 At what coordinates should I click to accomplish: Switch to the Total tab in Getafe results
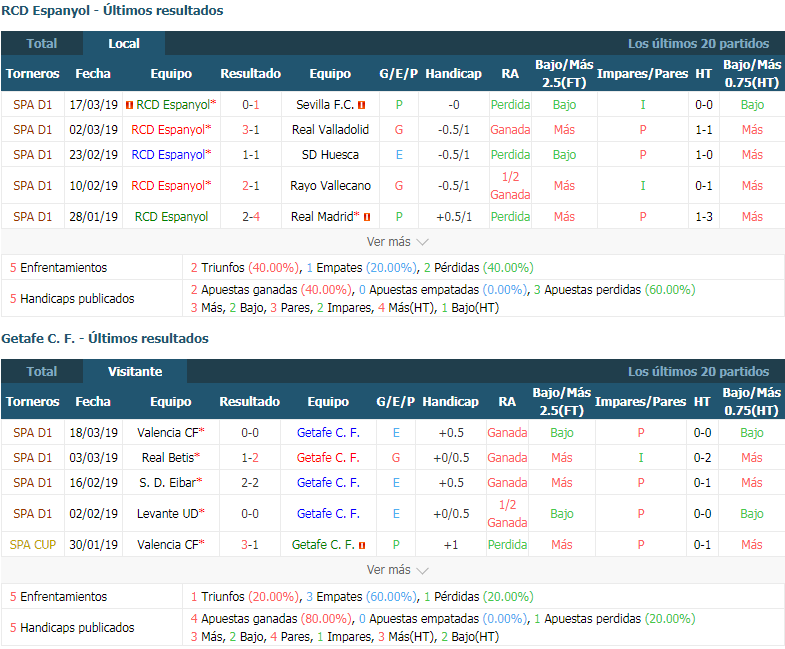coord(42,372)
